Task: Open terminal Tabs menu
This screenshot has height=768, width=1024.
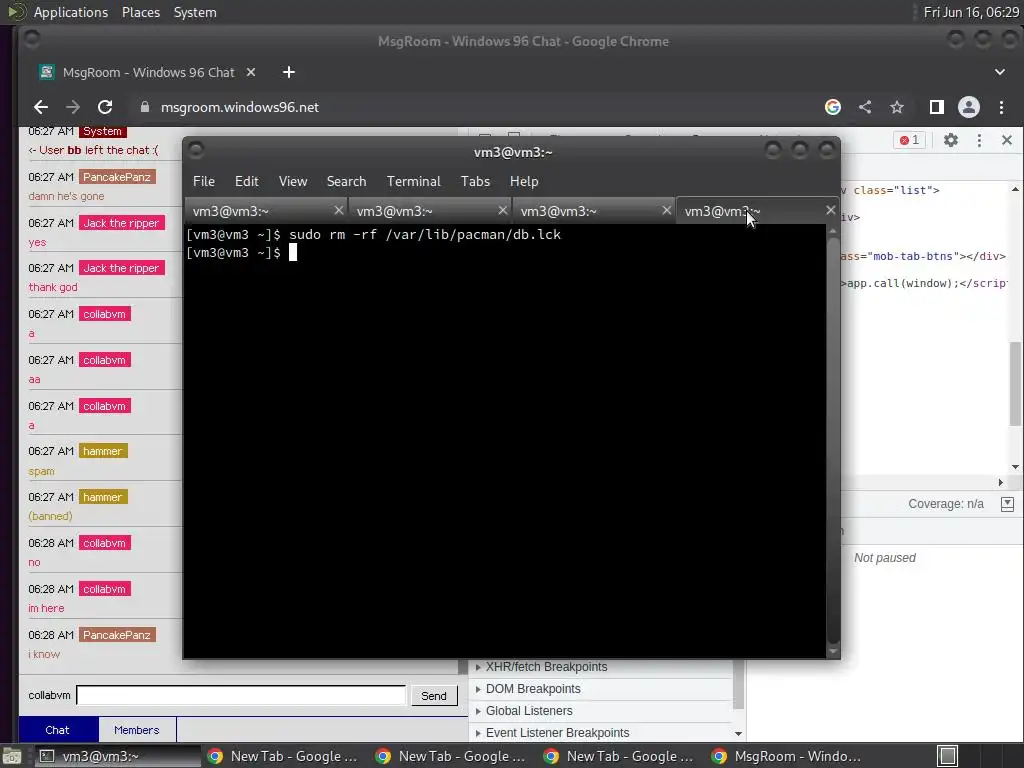Action: point(475,182)
